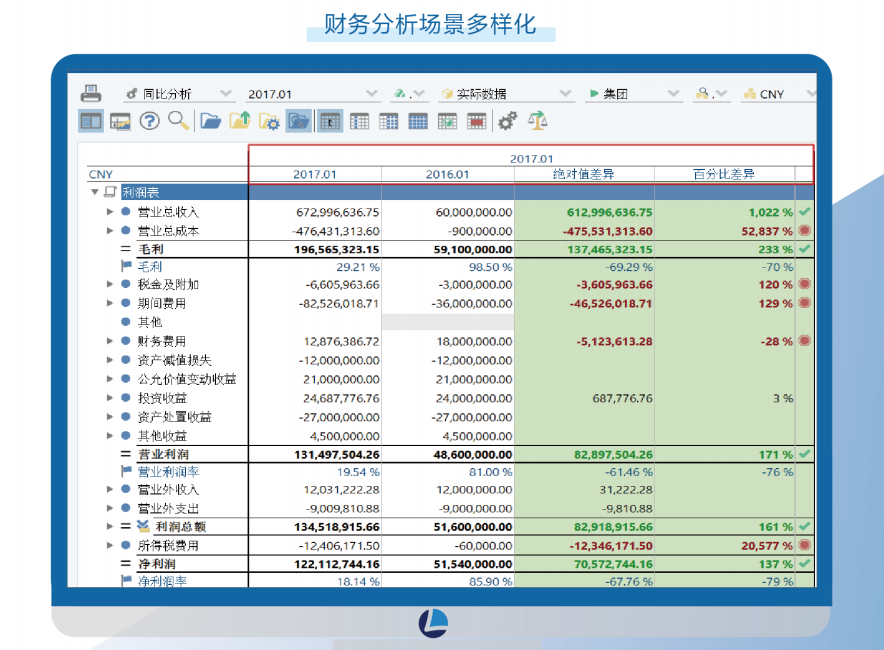Viewport: 884px width, 650px height.
Task: Click the magnifying glass search icon
Action: pos(179,121)
